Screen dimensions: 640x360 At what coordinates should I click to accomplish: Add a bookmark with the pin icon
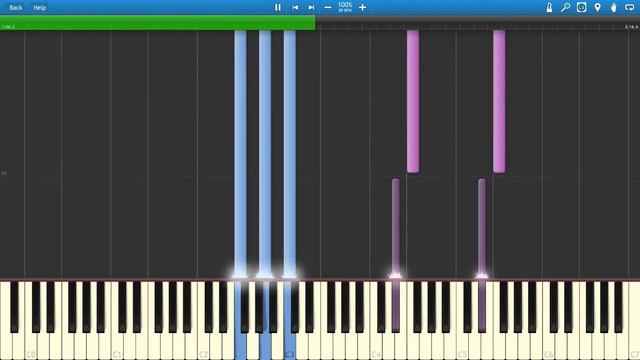coord(598,7)
